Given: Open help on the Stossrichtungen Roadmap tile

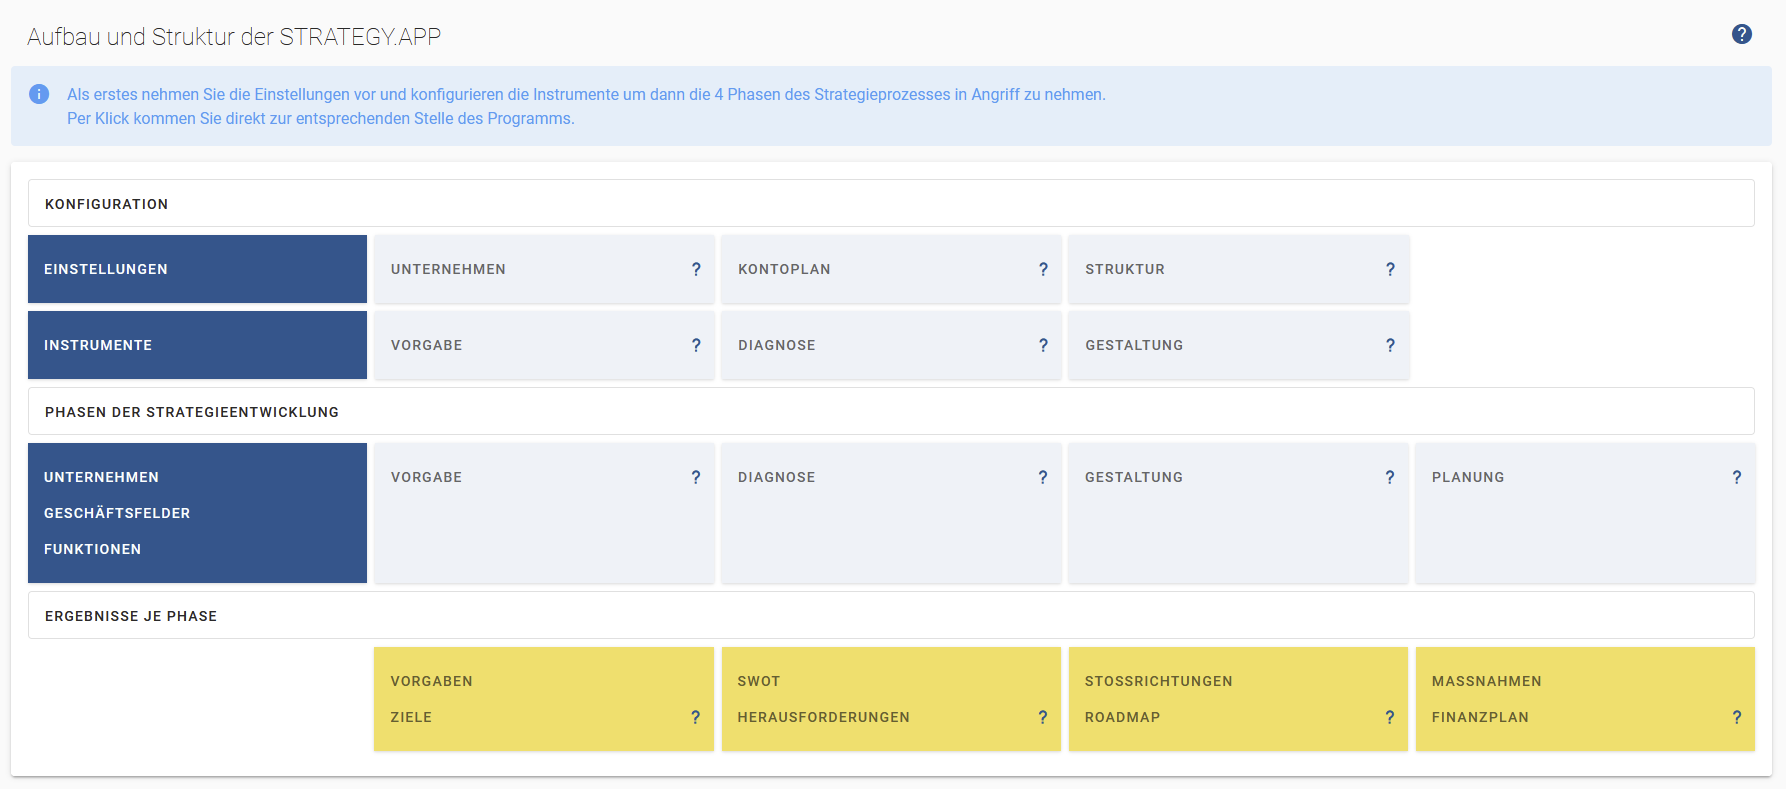Looking at the screenshot, I should pyautogui.click(x=1390, y=717).
